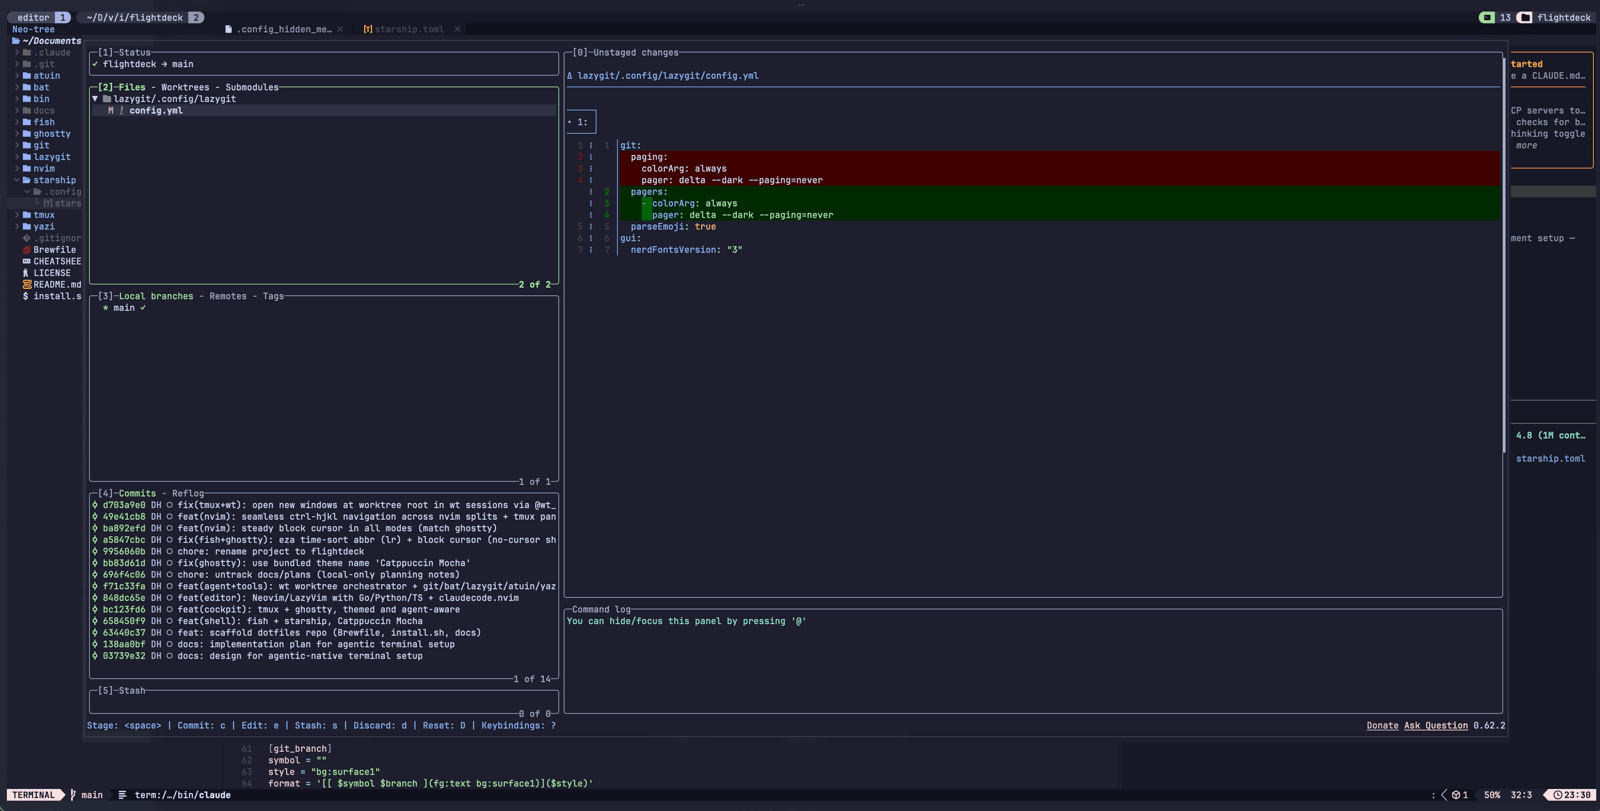Click the .config_hidden_me tab's file icon
This screenshot has height=811, width=1600.
click(228, 29)
